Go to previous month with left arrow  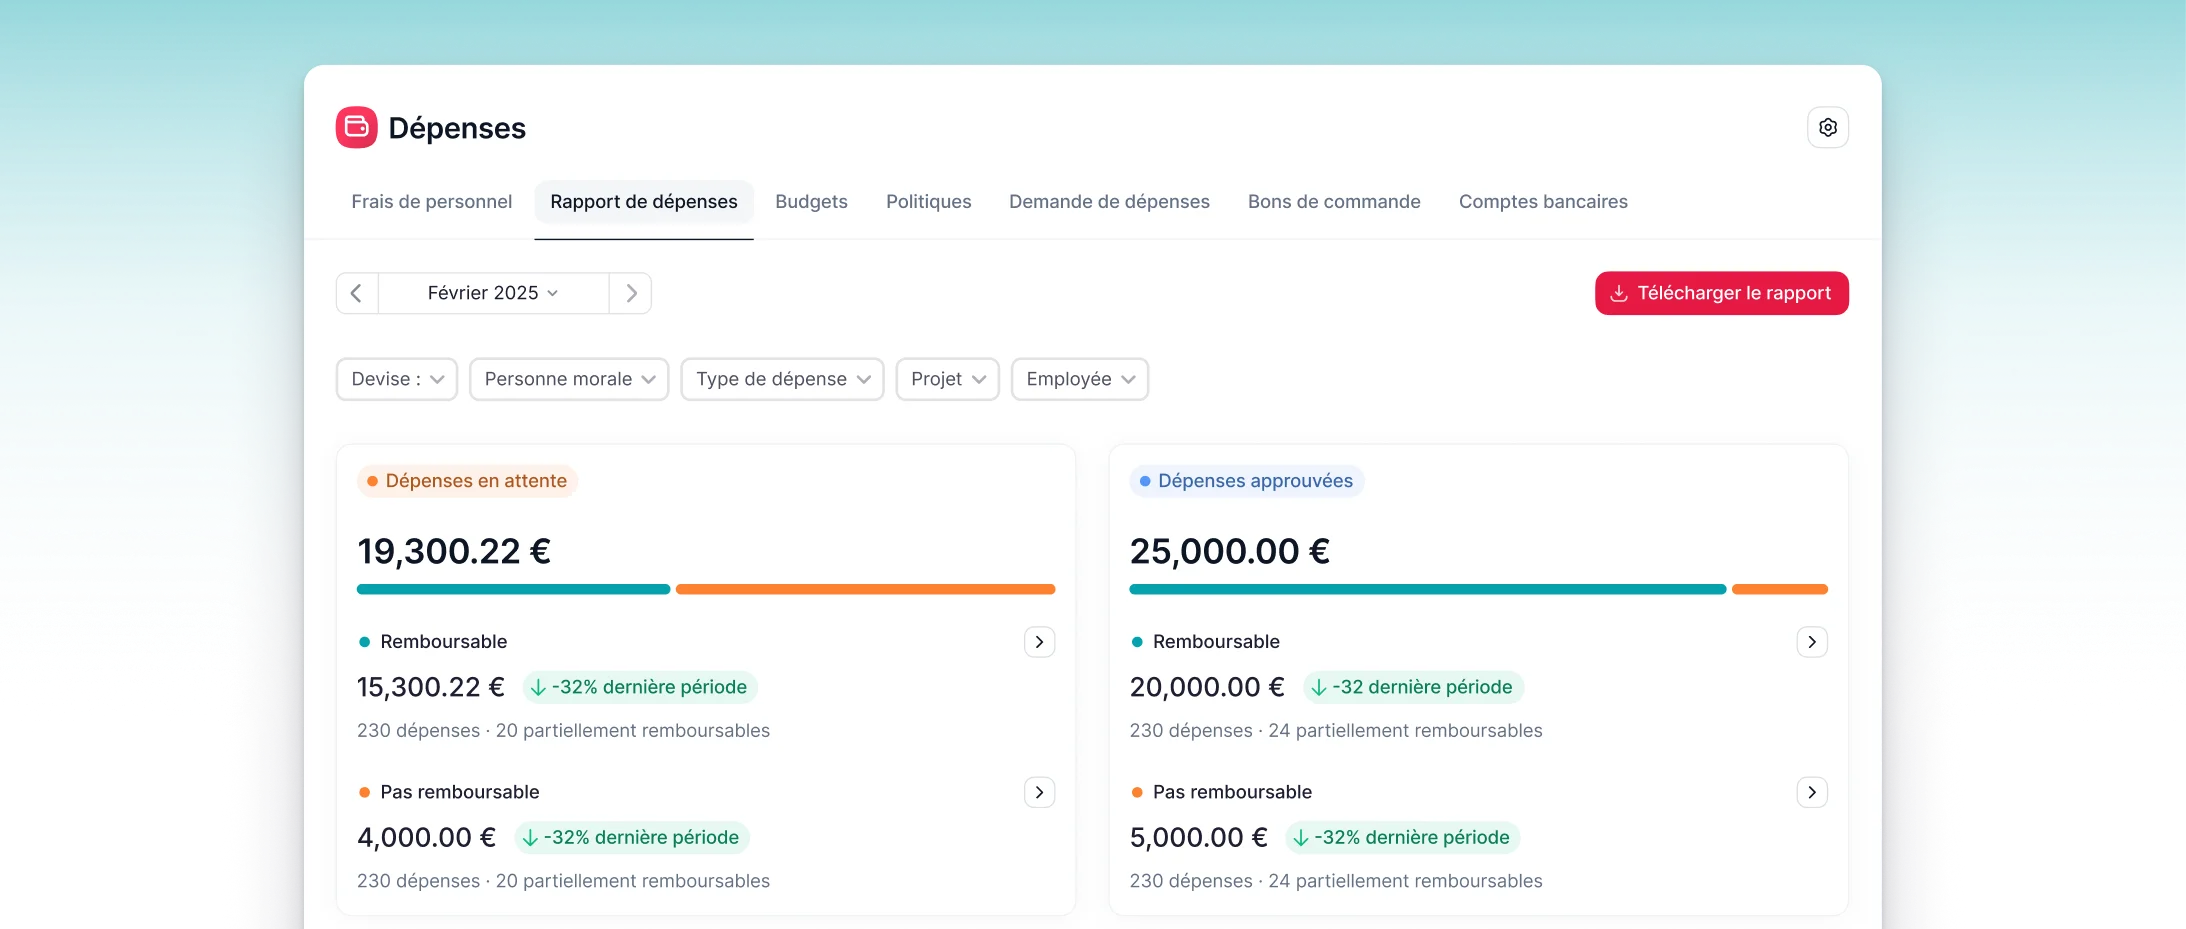(x=357, y=293)
